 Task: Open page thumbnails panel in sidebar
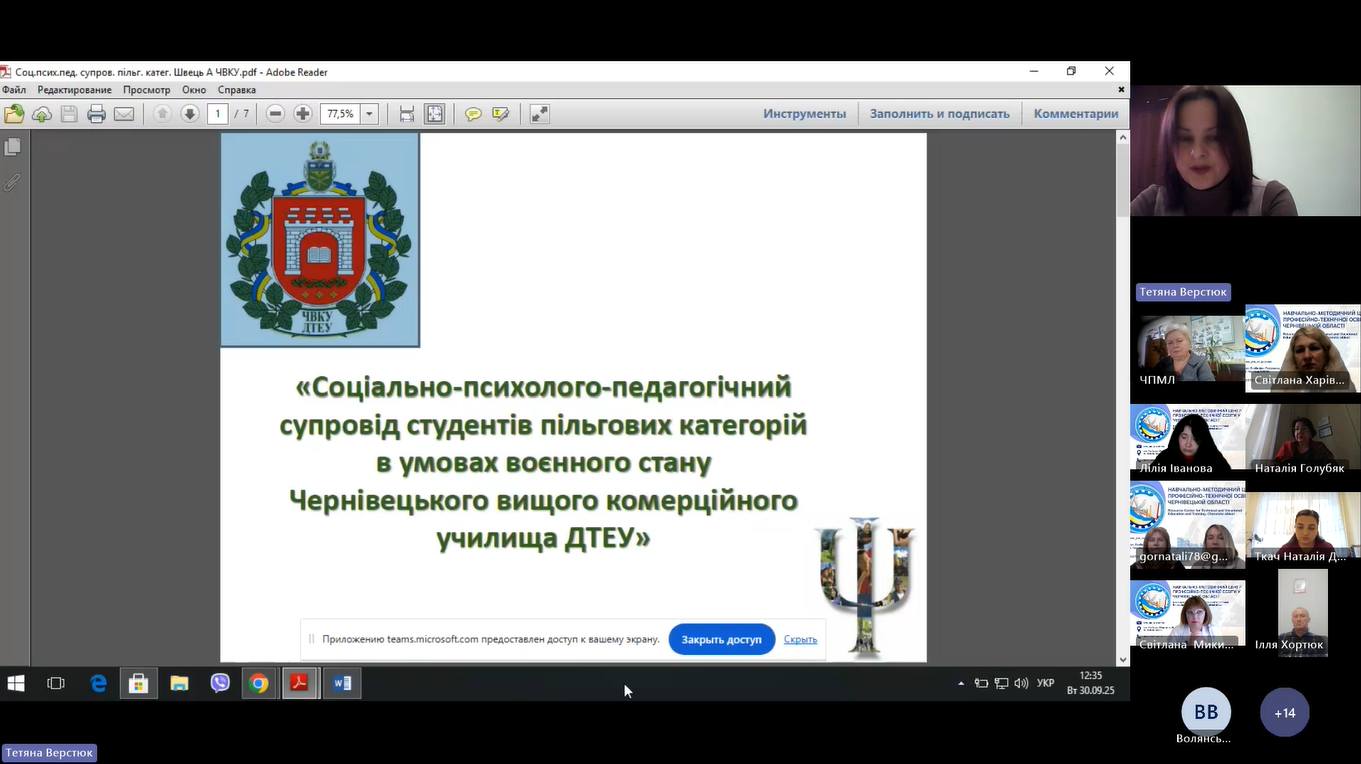click(x=13, y=147)
